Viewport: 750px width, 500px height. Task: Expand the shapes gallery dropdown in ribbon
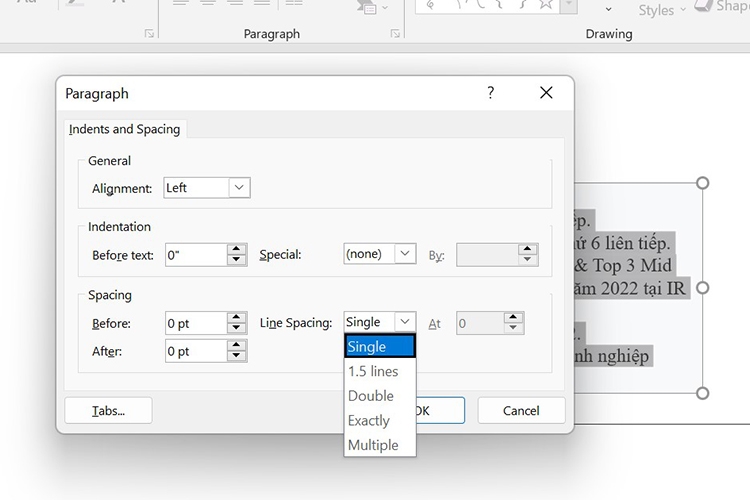[569, 6]
